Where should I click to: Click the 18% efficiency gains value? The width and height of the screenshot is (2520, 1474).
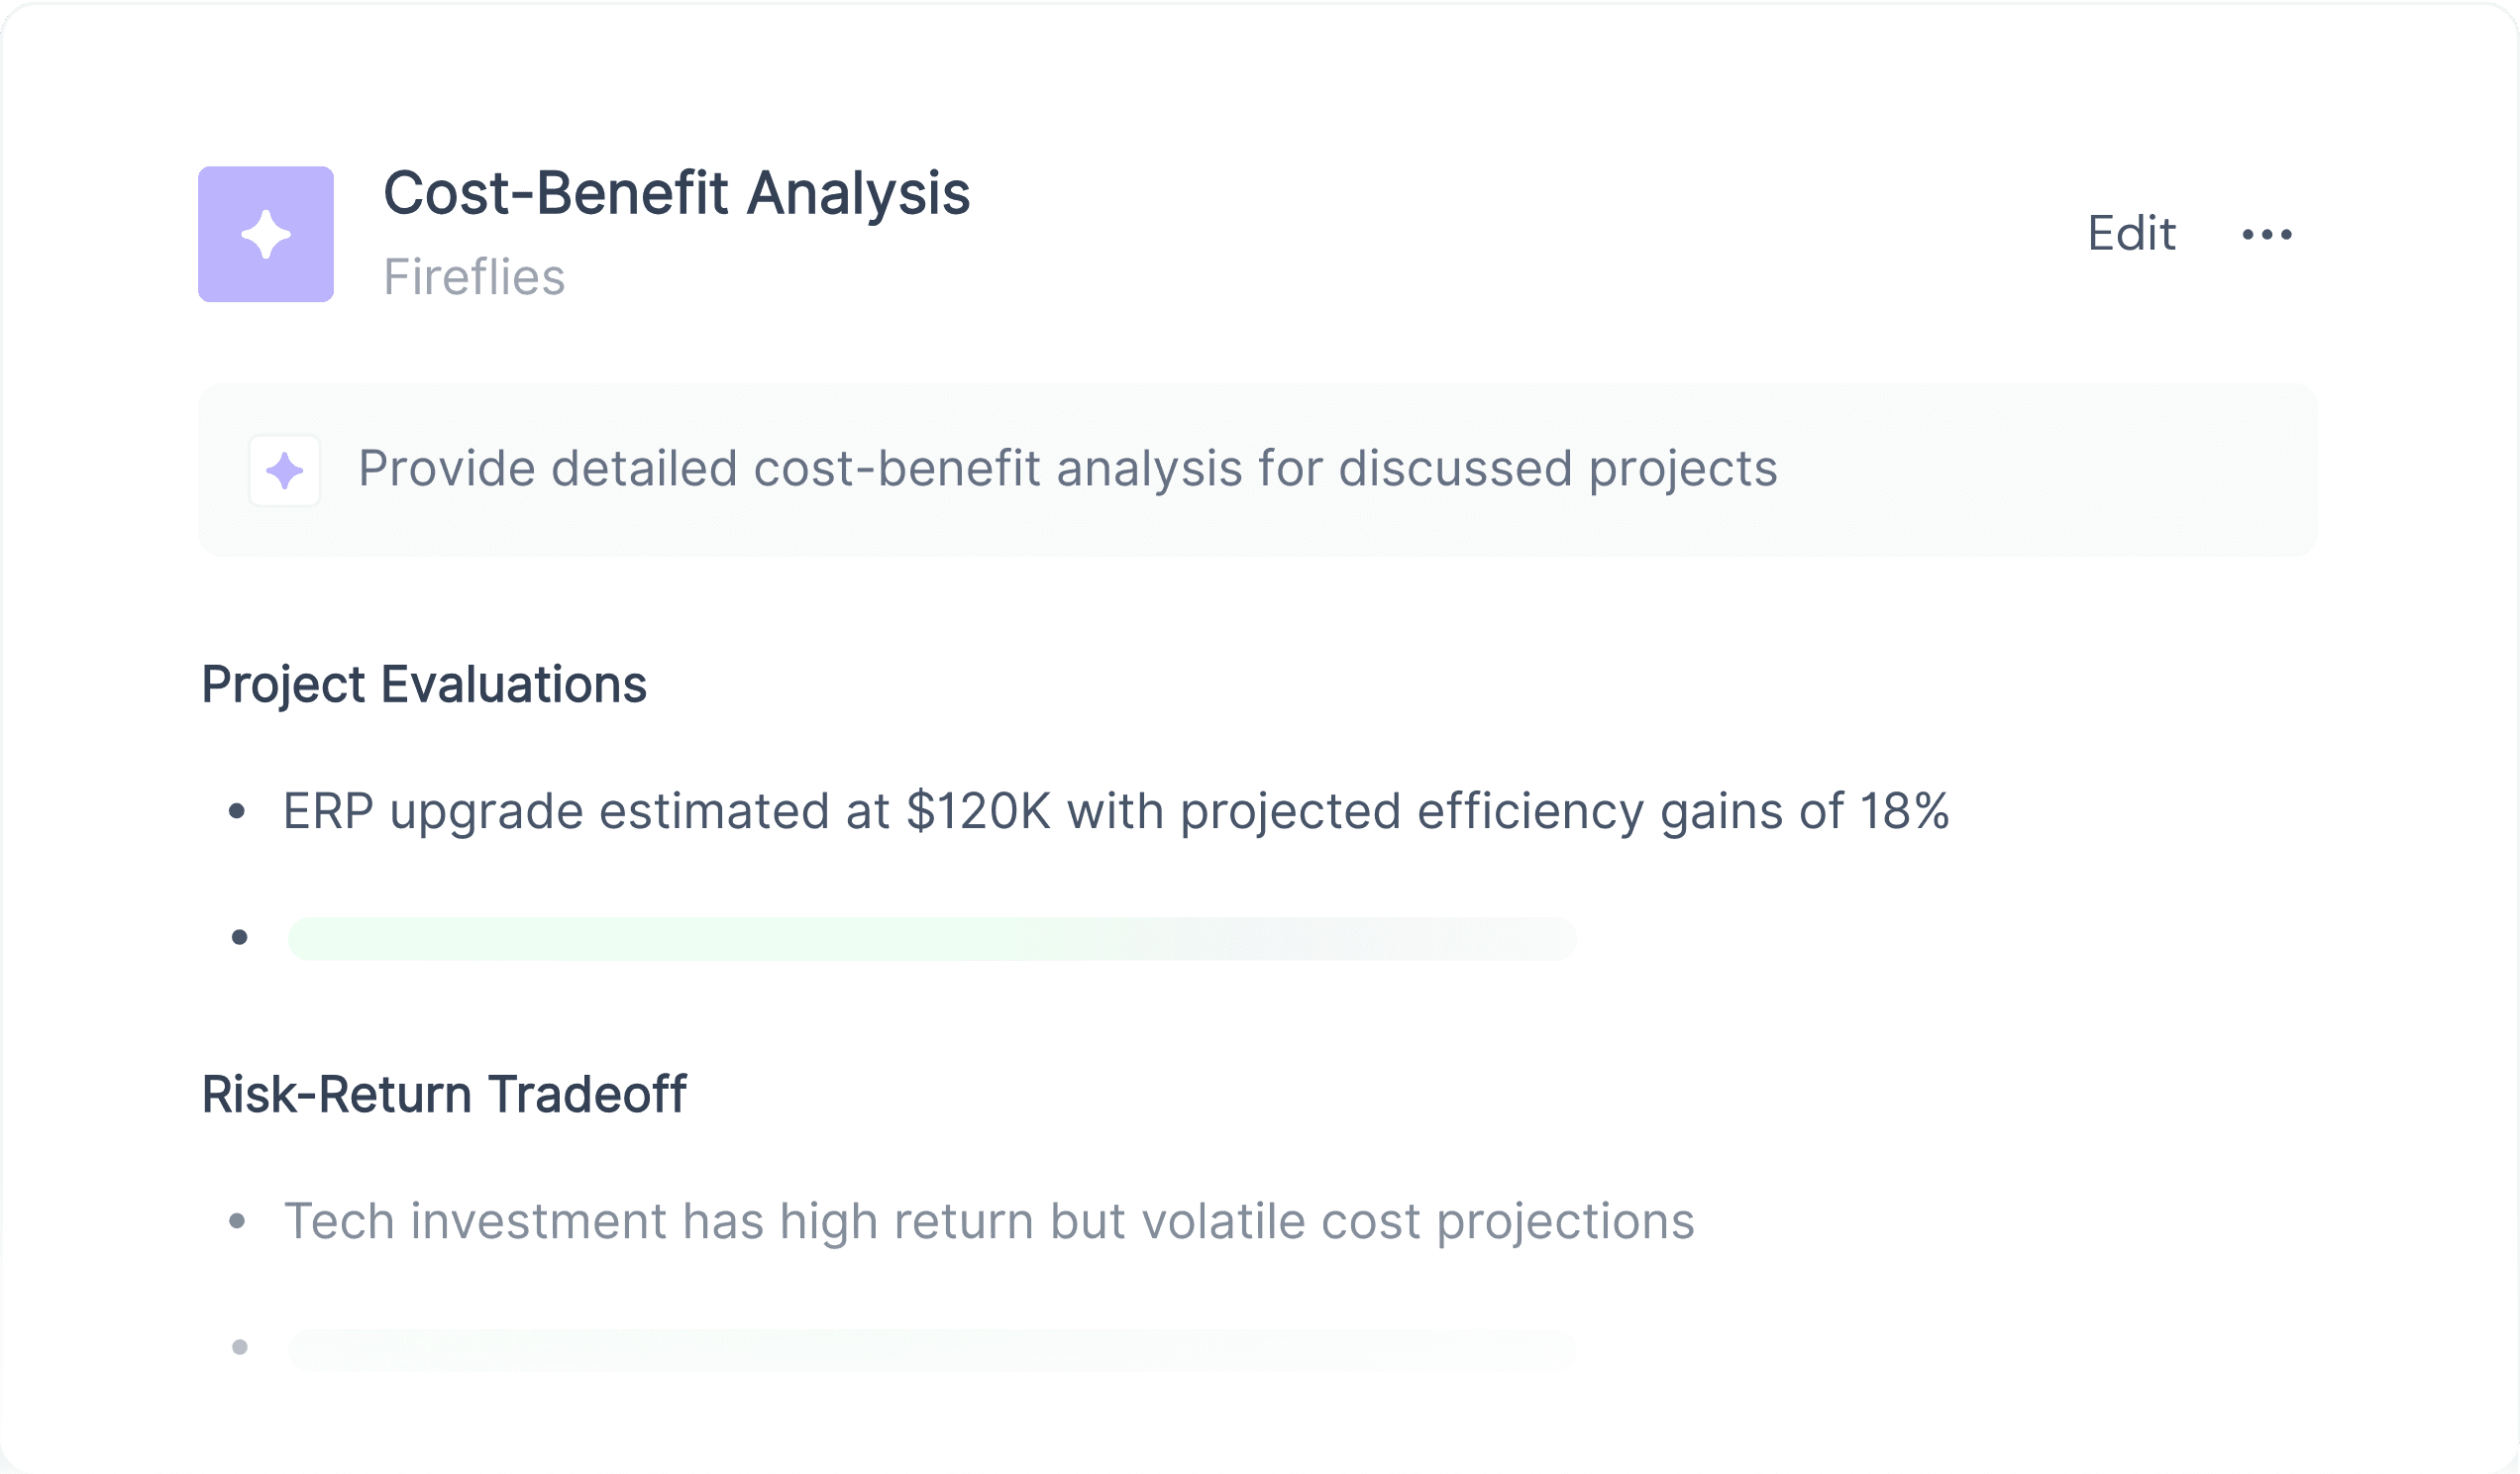point(1904,811)
